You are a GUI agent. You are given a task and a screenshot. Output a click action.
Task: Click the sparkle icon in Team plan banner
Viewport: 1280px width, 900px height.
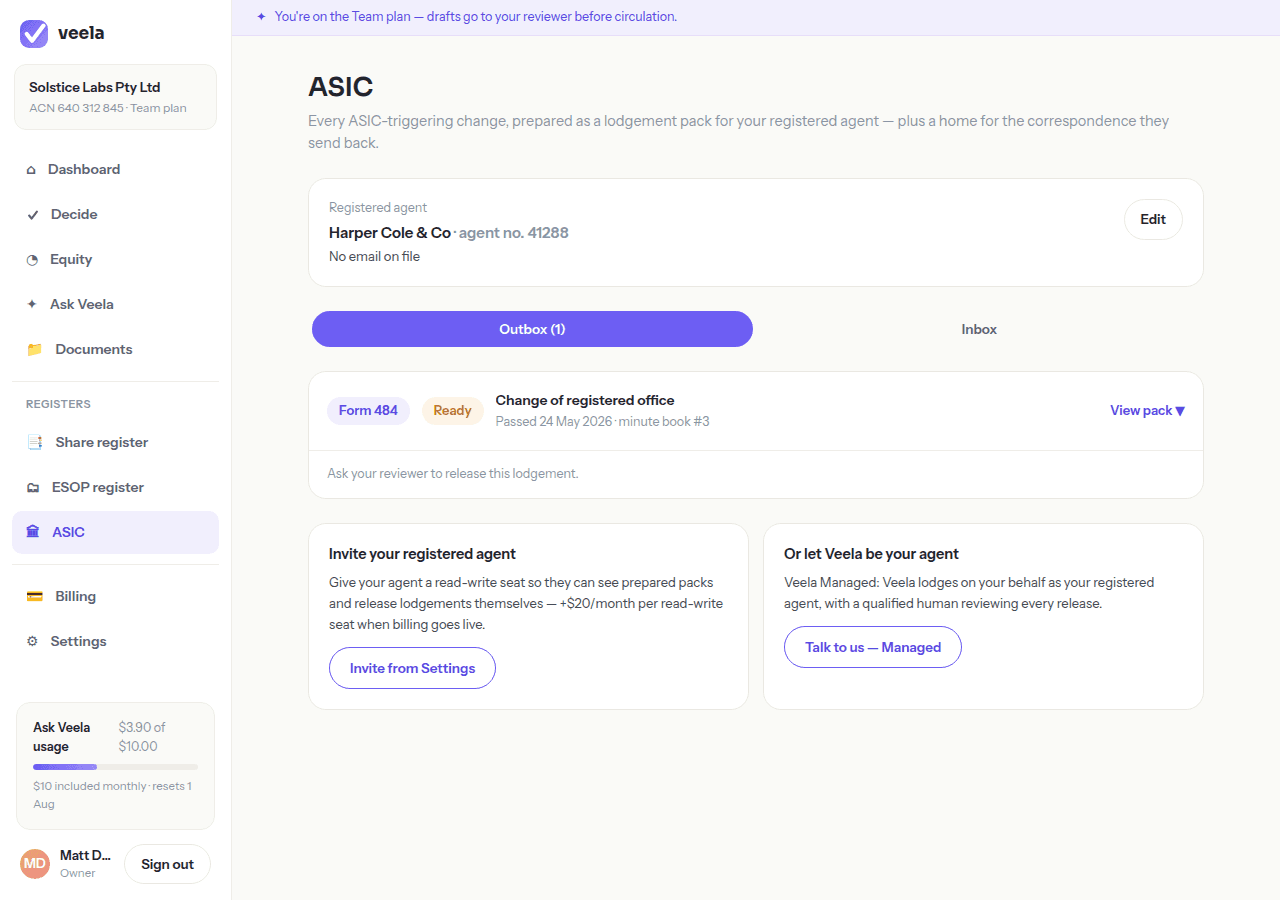[261, 17]
